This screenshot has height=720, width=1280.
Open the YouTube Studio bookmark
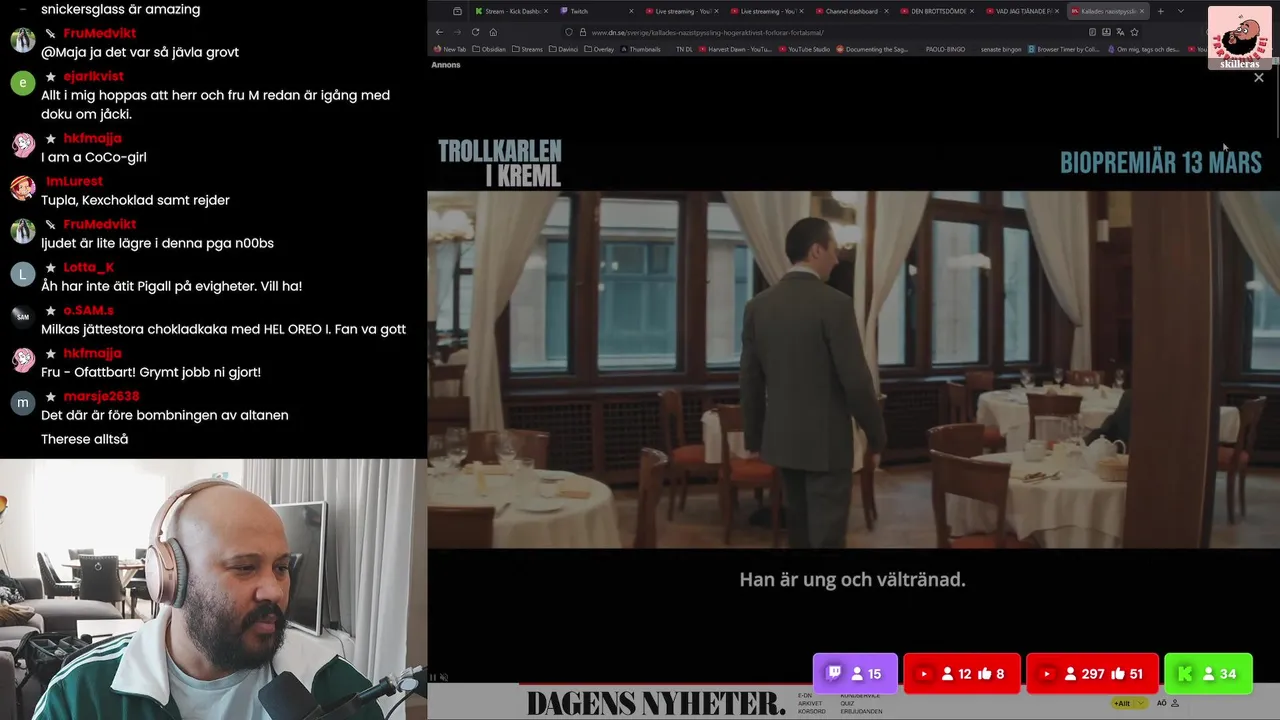point(805,49)
